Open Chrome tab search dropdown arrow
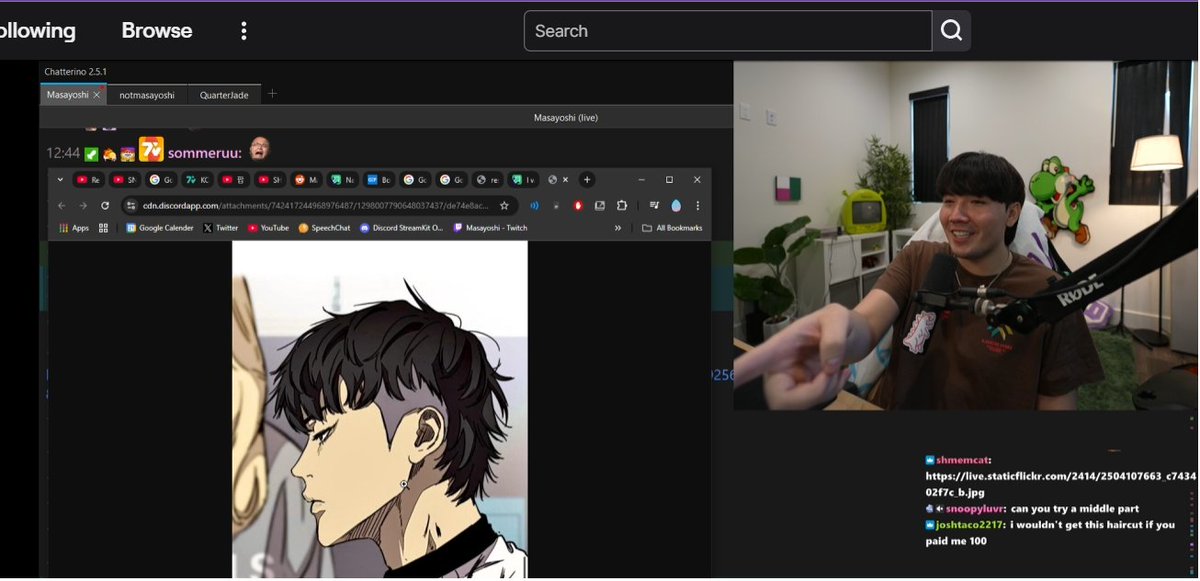This screenshot has width=1200, height=581. pos(61,180)
